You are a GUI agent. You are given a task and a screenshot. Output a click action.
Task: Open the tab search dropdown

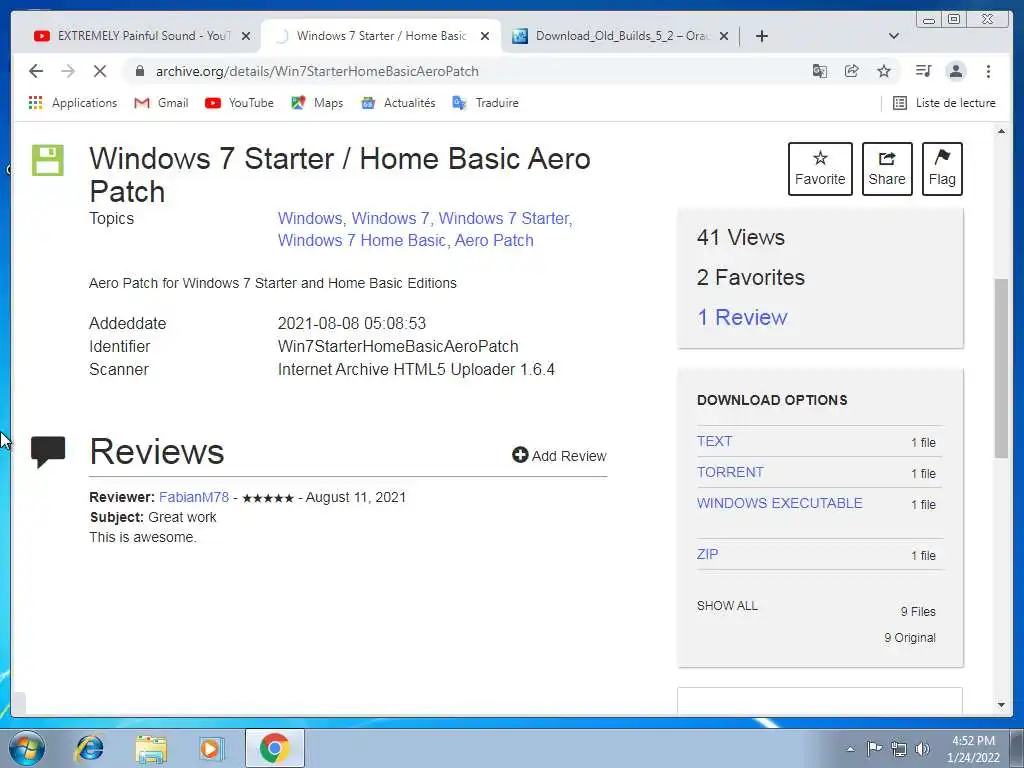pyautogui.click(x=894, y=36)
